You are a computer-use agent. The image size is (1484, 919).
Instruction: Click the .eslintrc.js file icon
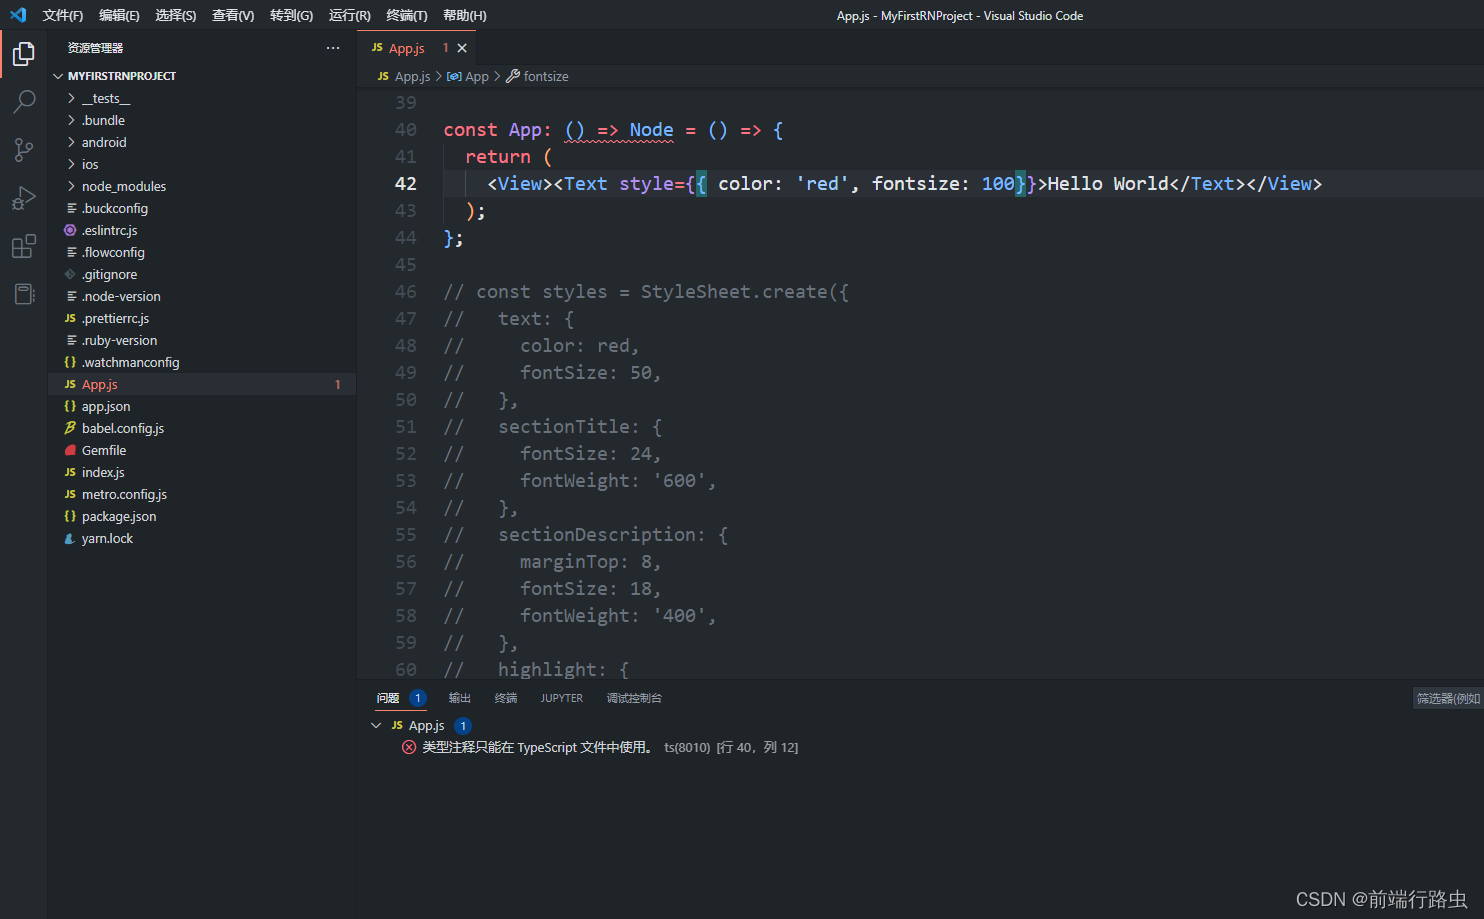[x=70, y=230]
